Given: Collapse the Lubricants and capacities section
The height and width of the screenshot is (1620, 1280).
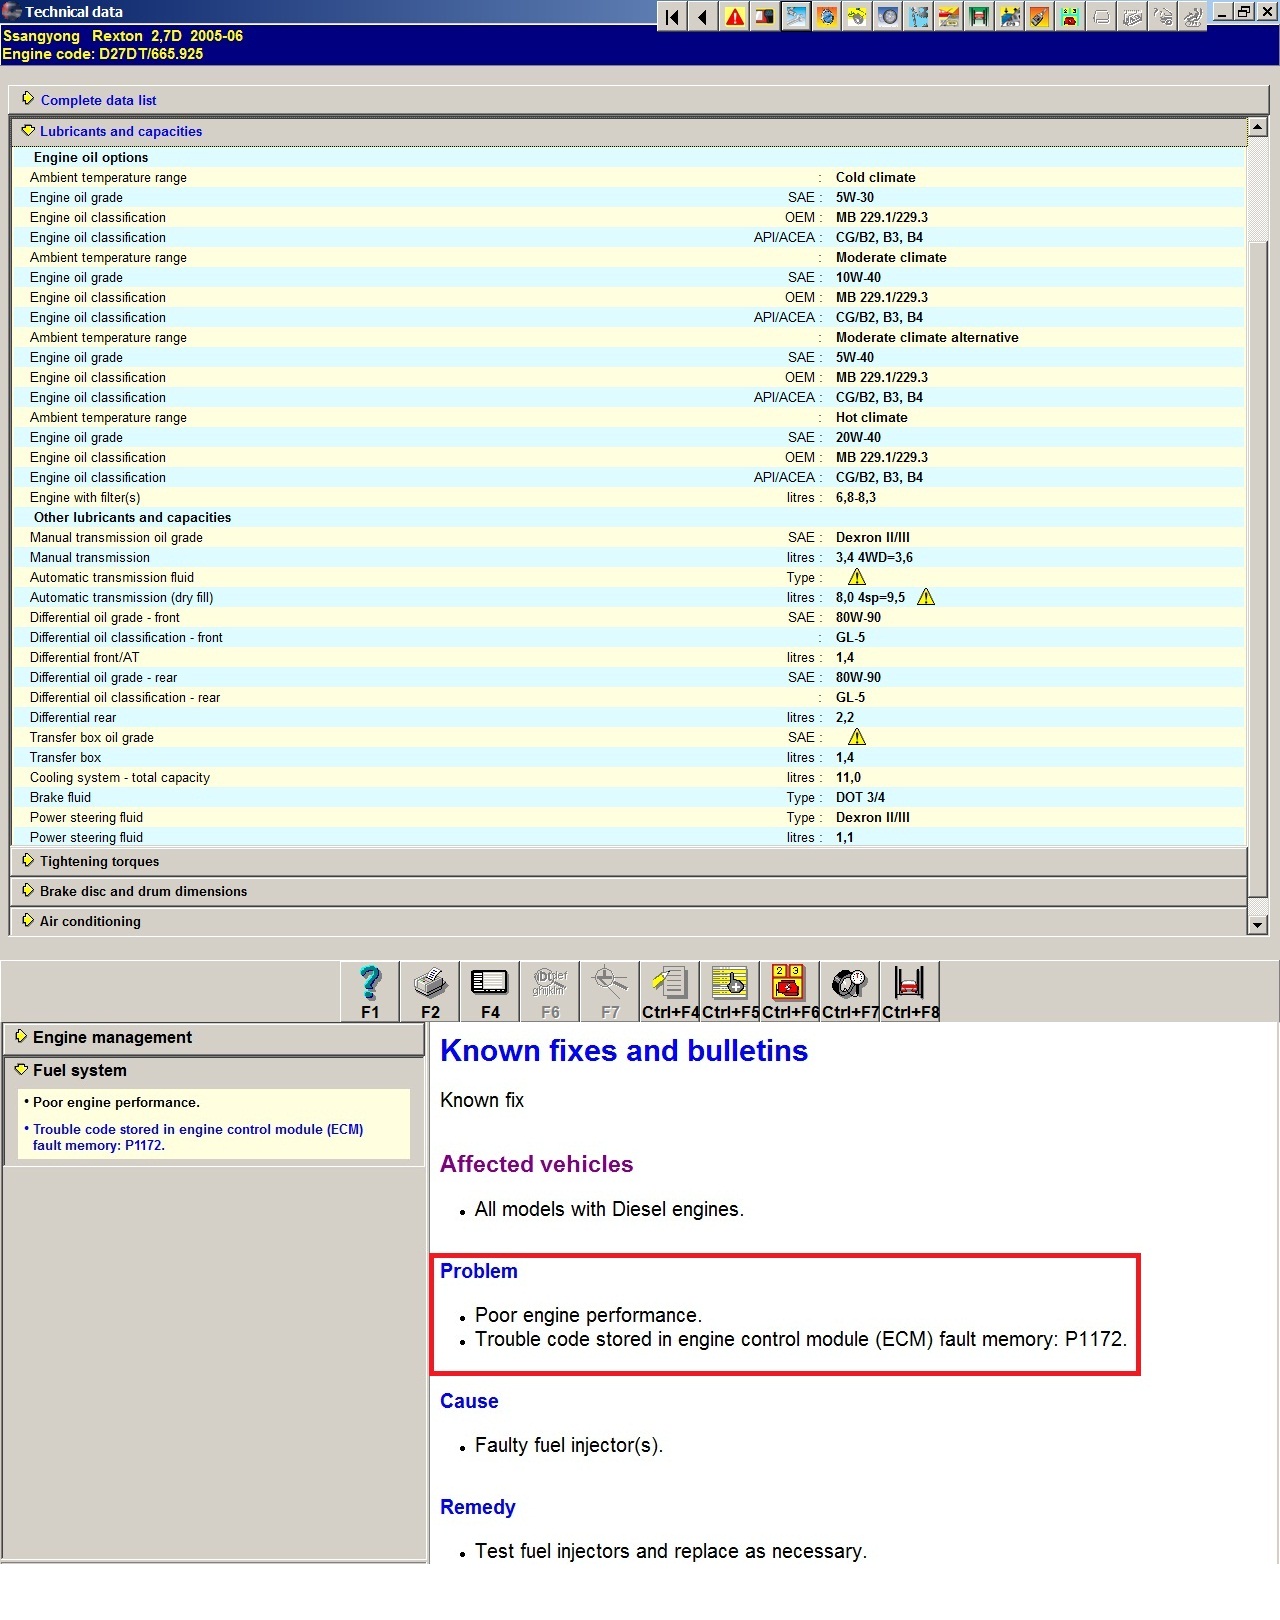Looking at the screenshot, I should pos(120,131).
